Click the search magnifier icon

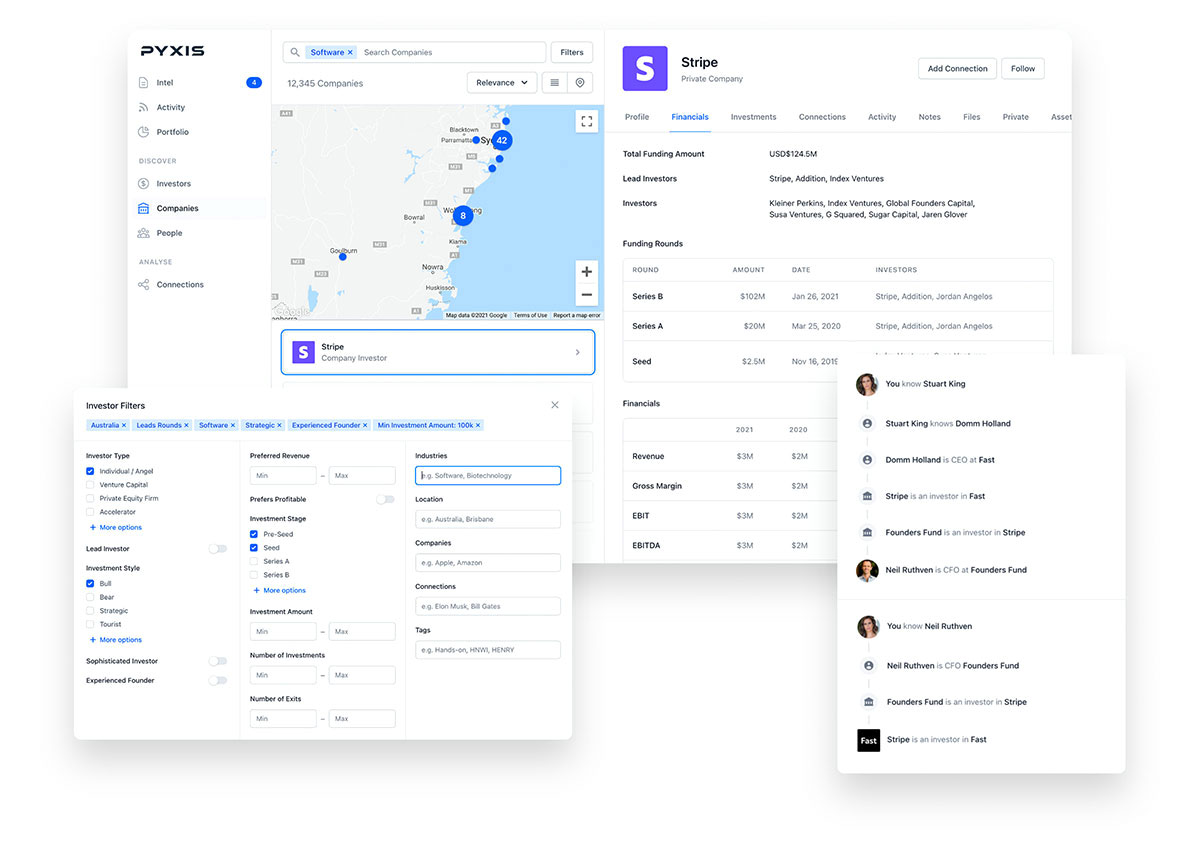pos(295,52)
